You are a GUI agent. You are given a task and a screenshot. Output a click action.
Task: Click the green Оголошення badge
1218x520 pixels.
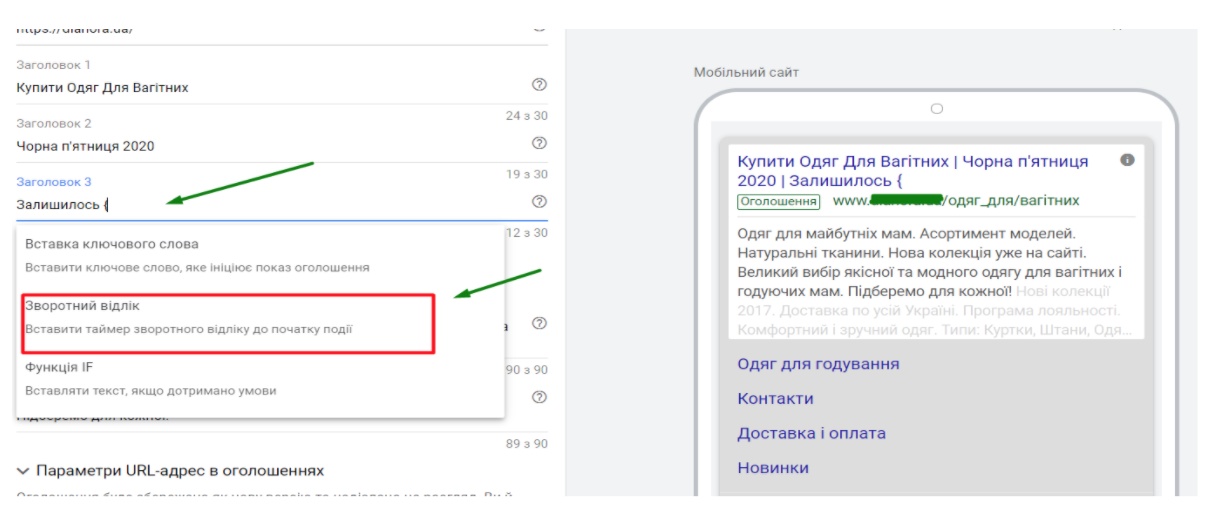pos(778,201)
